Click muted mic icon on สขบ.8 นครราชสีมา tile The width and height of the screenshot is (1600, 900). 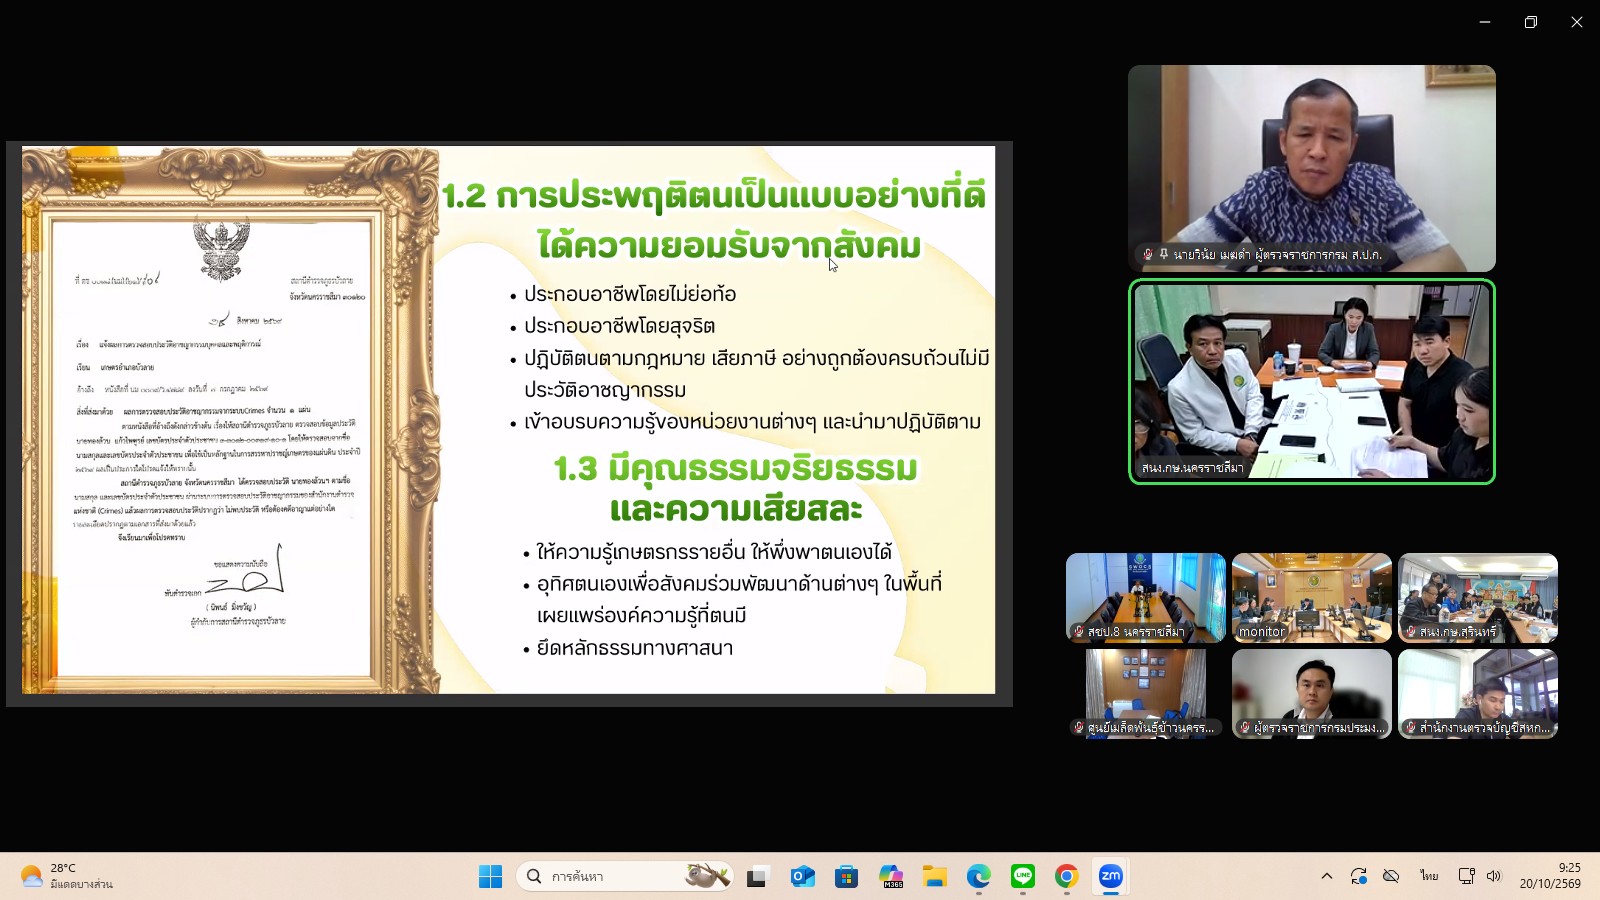point(1079,632)
